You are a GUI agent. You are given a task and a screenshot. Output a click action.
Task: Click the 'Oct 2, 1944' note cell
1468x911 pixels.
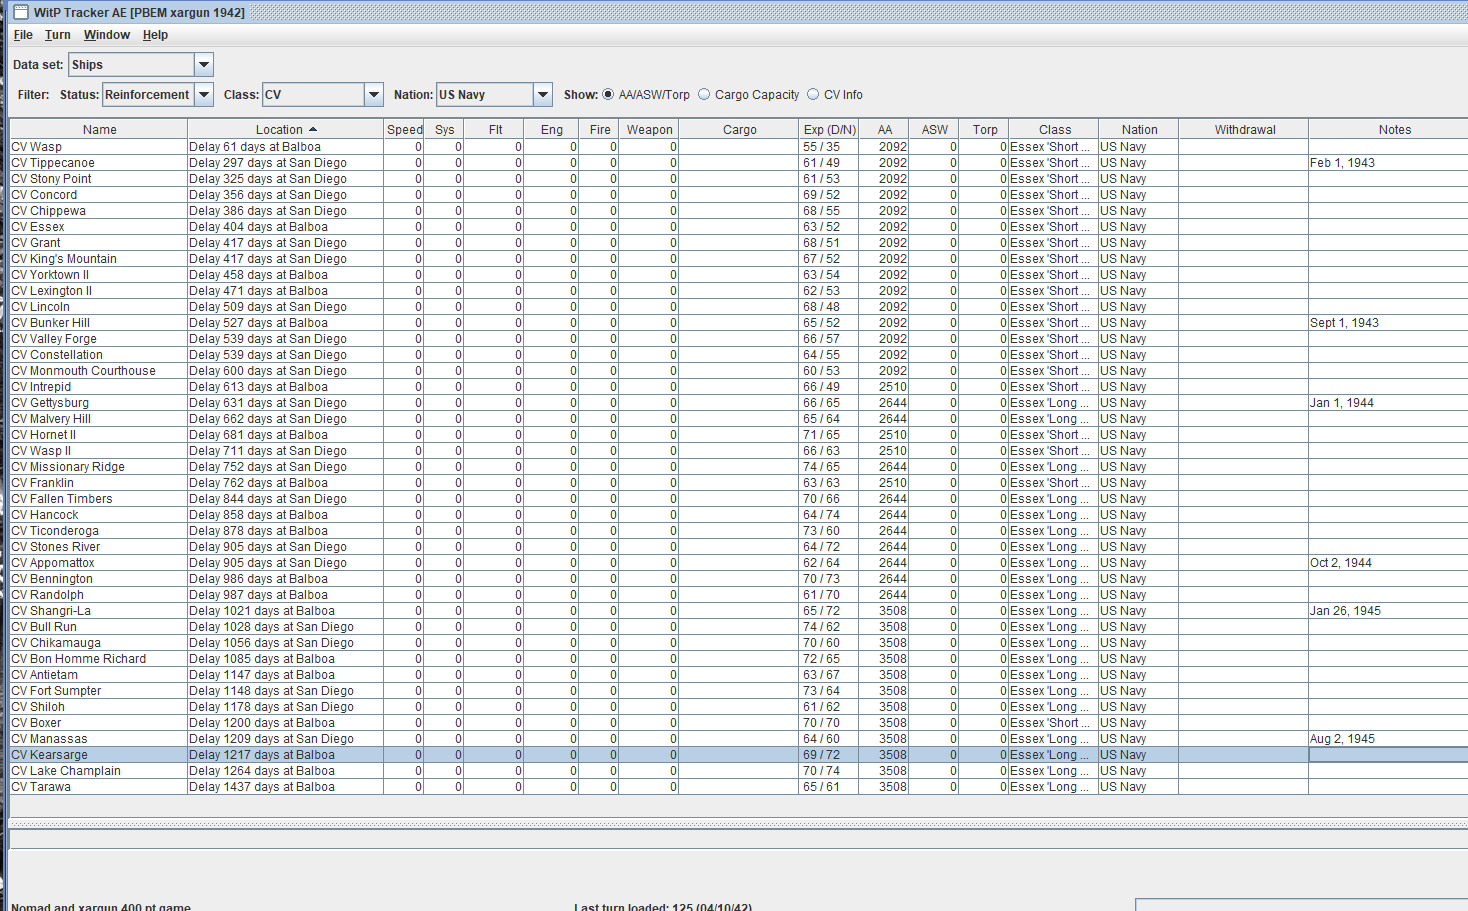point(1388,563)
